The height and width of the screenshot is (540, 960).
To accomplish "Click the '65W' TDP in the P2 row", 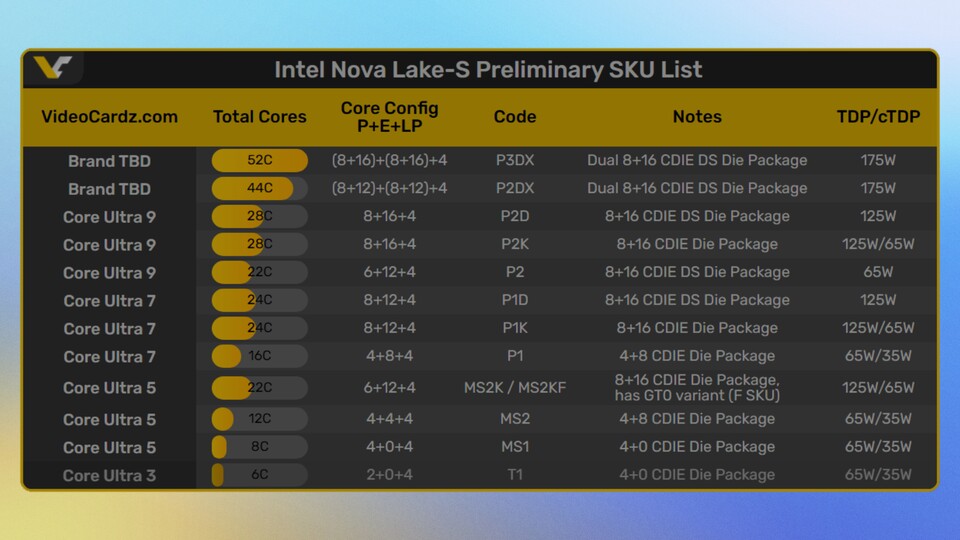I will pyautogui.click(x=878, y=272).
